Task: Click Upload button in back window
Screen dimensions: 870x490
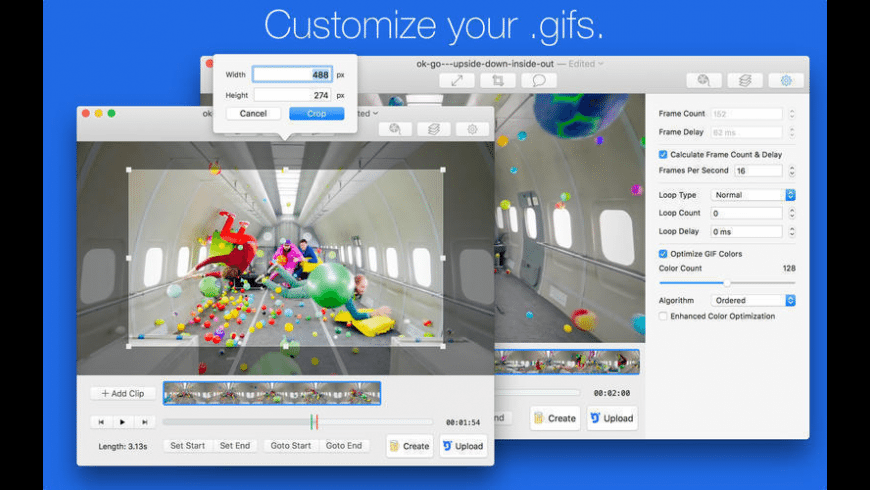Action: [612, 418]
